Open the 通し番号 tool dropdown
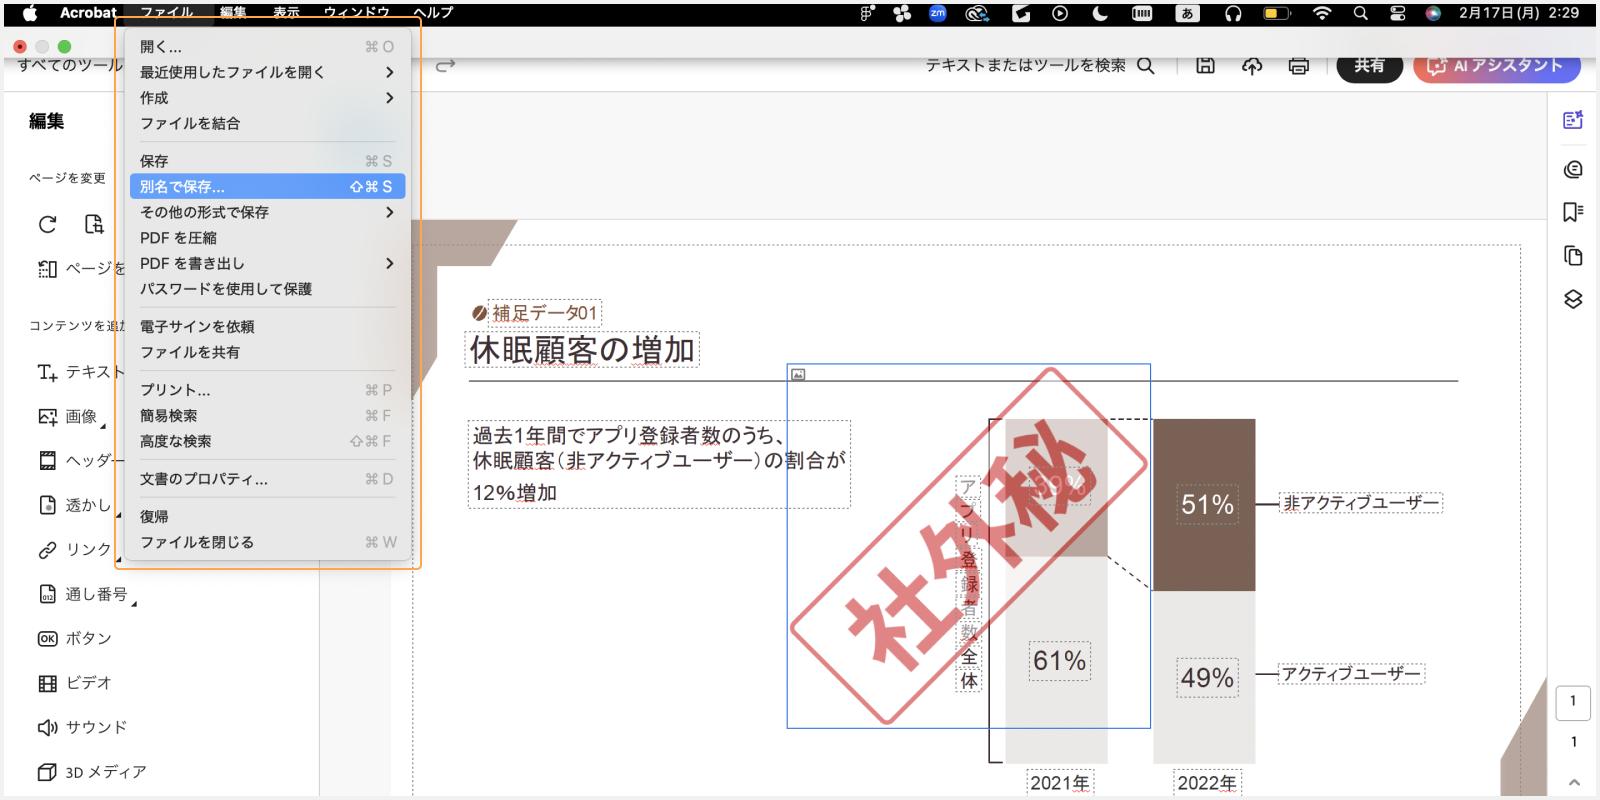Image resolution: width=1600 pixels, height=800 pixels. click(x=134, y=603)
